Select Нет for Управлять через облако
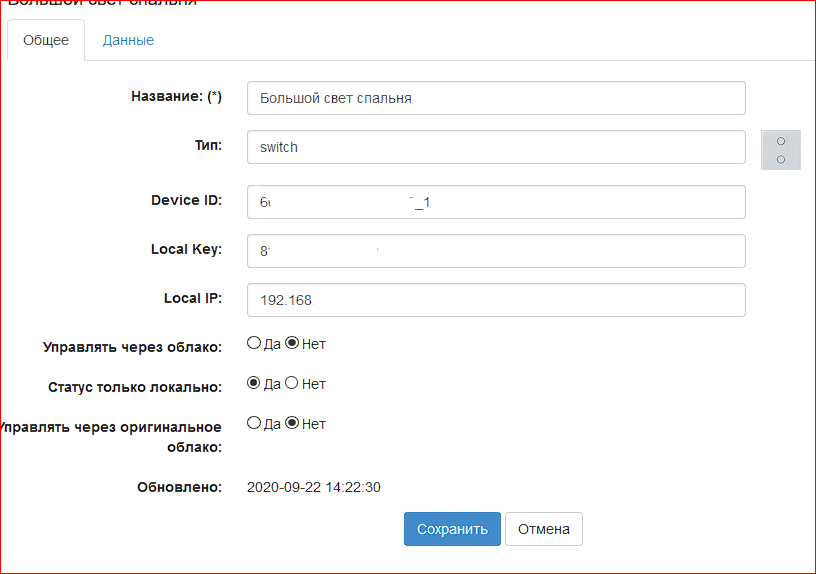Image resolution: width=816 pixels, height=574 pixels. pos(293,344)
